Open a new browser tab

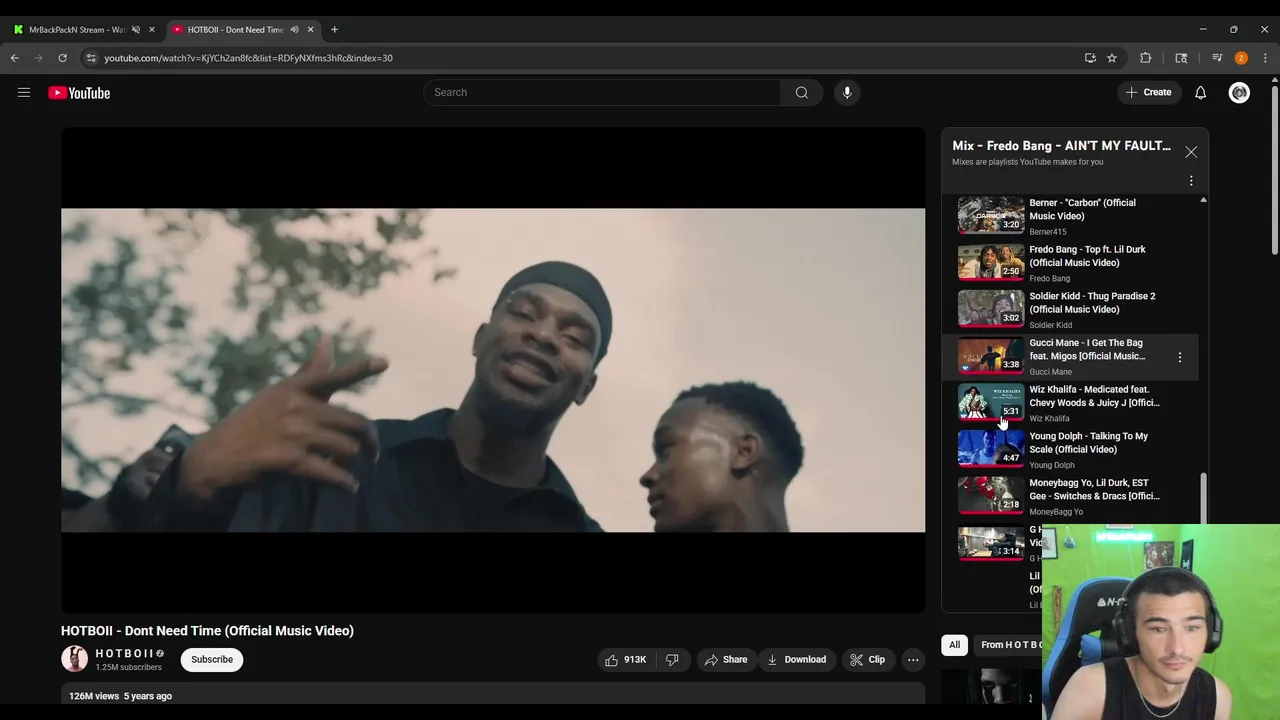point(334,30)
